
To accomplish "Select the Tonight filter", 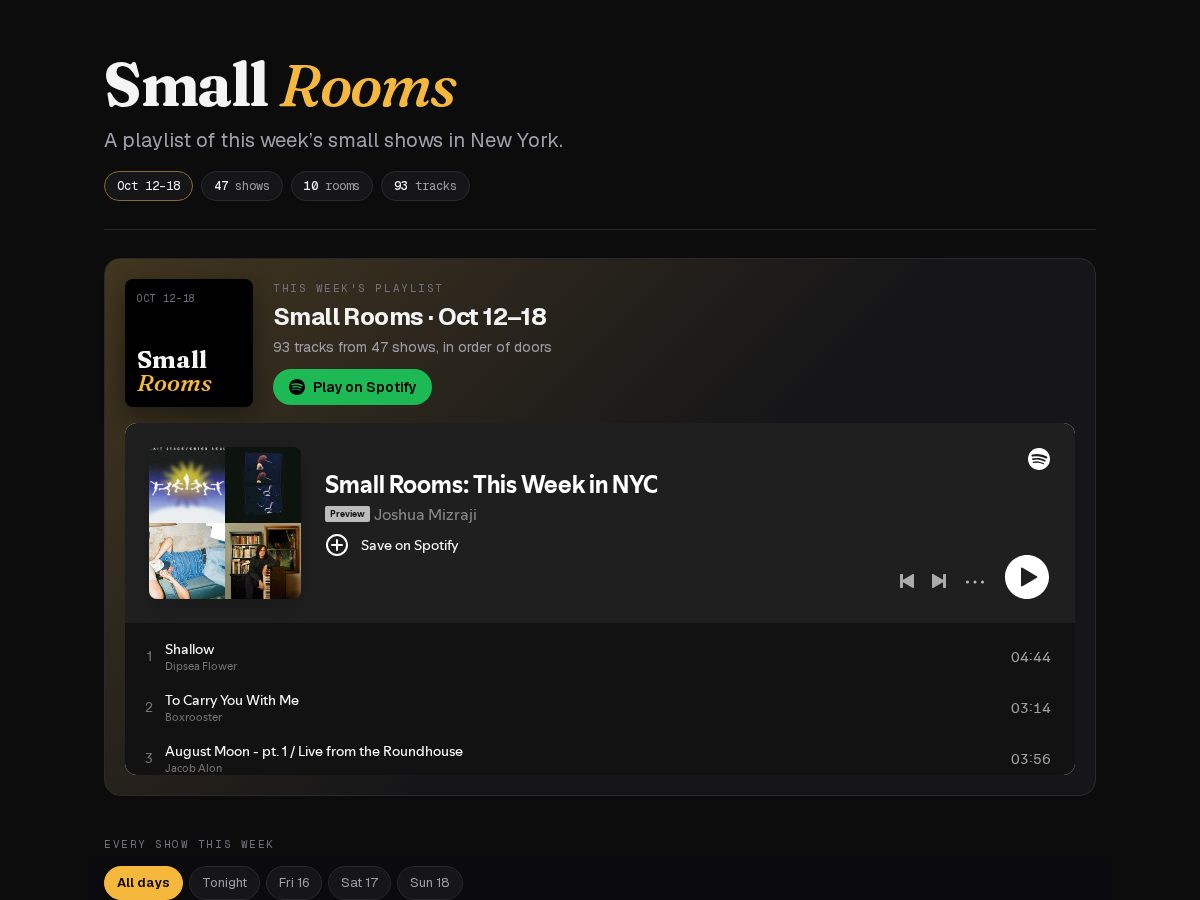I will pyautogui.click(x=225, y=883).
